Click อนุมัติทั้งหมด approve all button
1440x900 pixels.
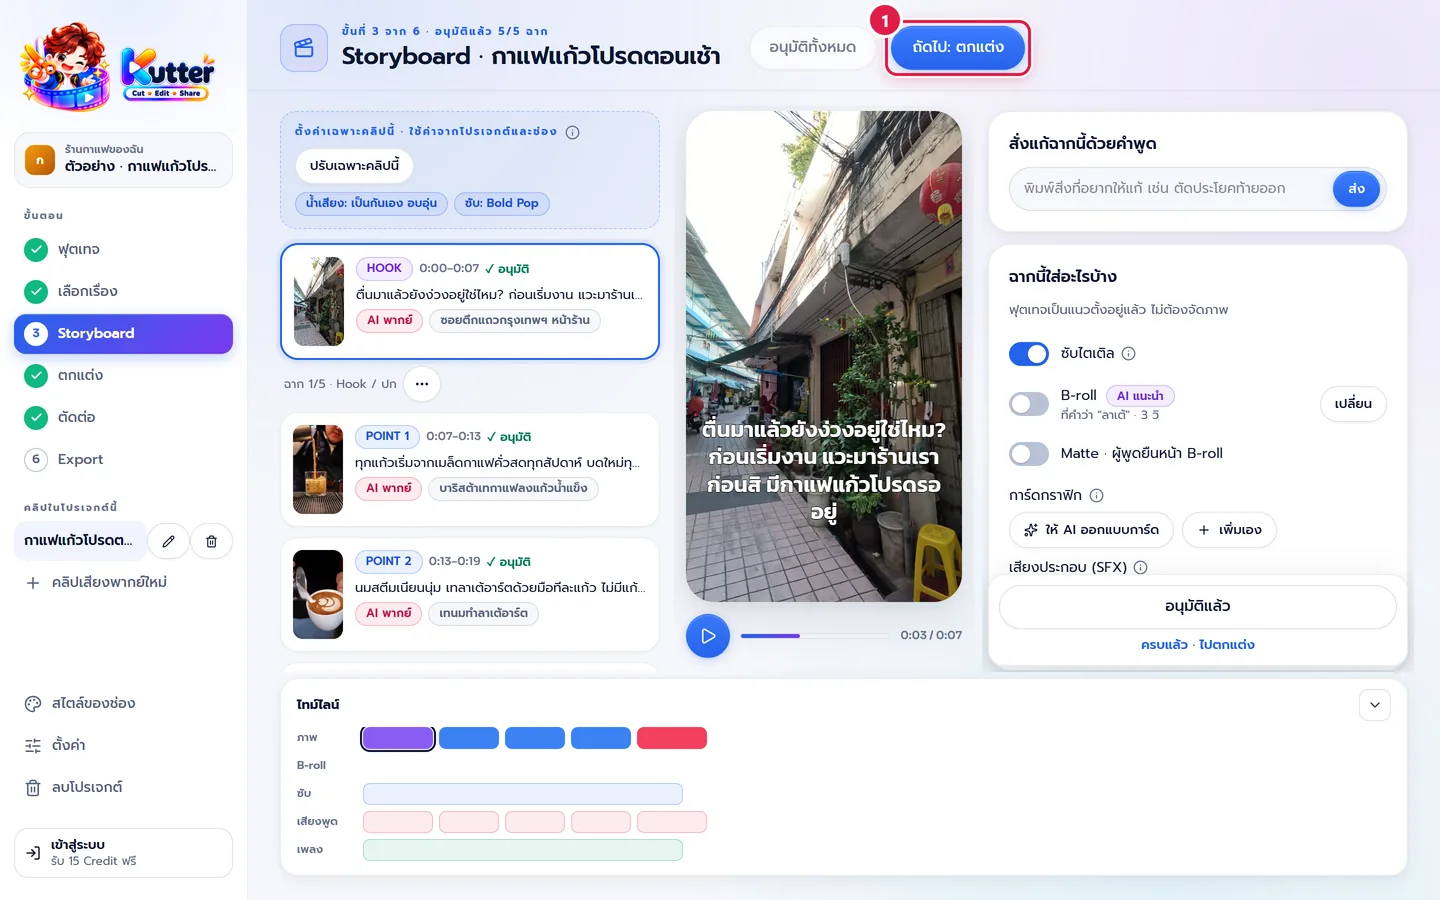click(812, 47)
